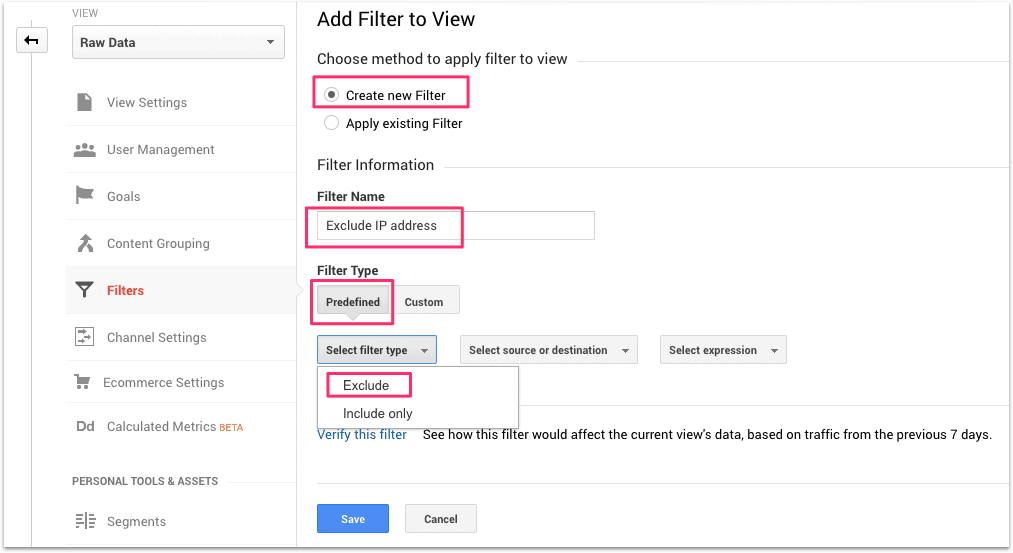Image resolution: width=1013 pixels, height=553 pixels.
Task: Choose Exclude from the filter type menu
Action: click(366, 385)
